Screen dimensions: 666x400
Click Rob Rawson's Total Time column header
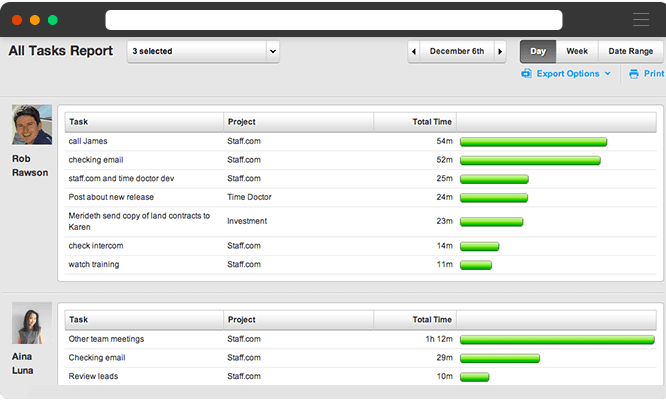415,122
